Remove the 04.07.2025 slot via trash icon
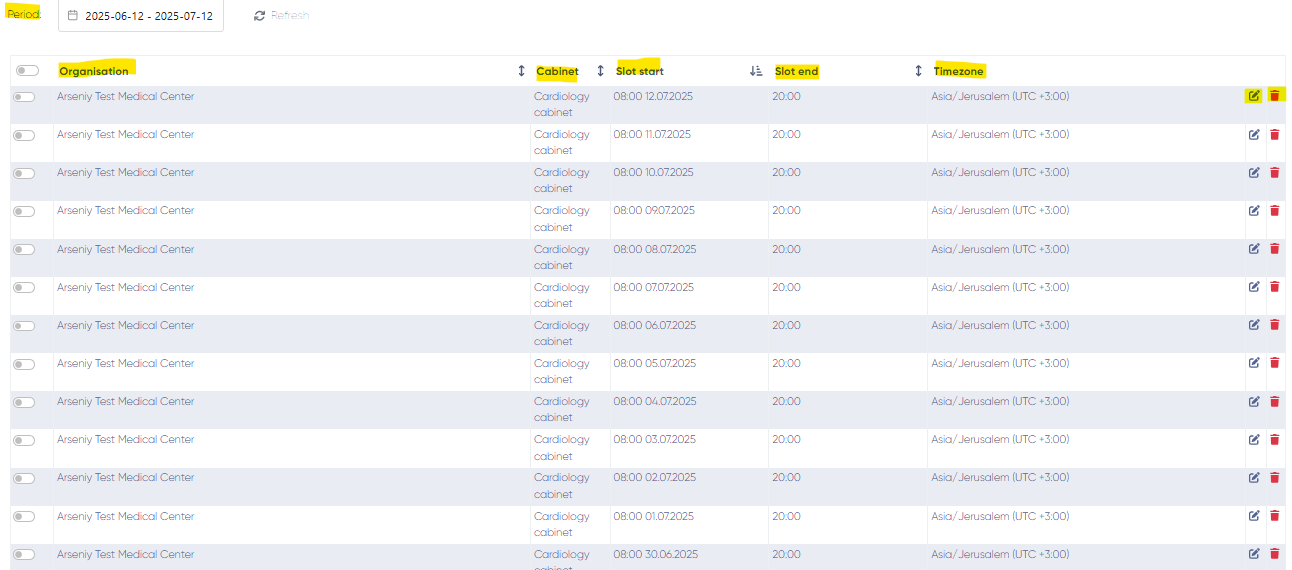The height and width of the screenshot is (570, 1292). point(1275,402)
